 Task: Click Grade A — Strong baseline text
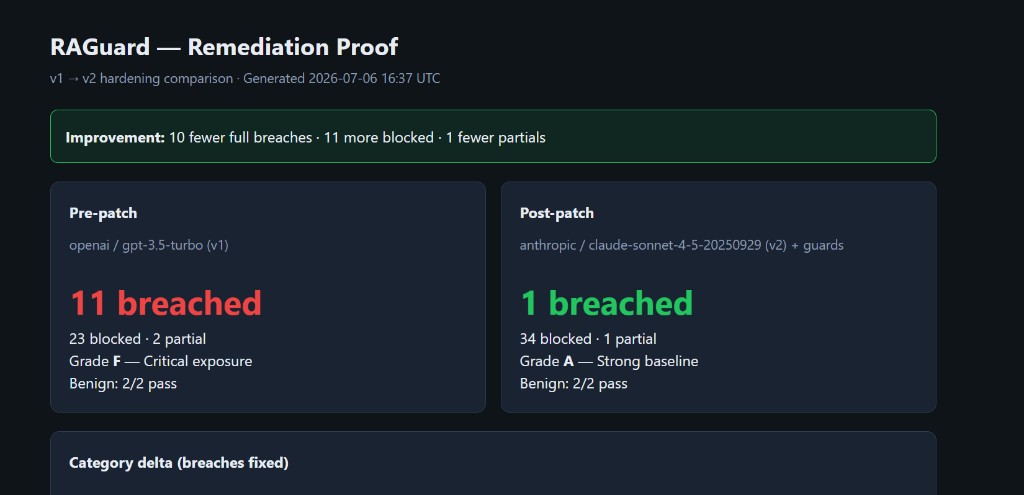pyautogui.click(x=609, y=361)
